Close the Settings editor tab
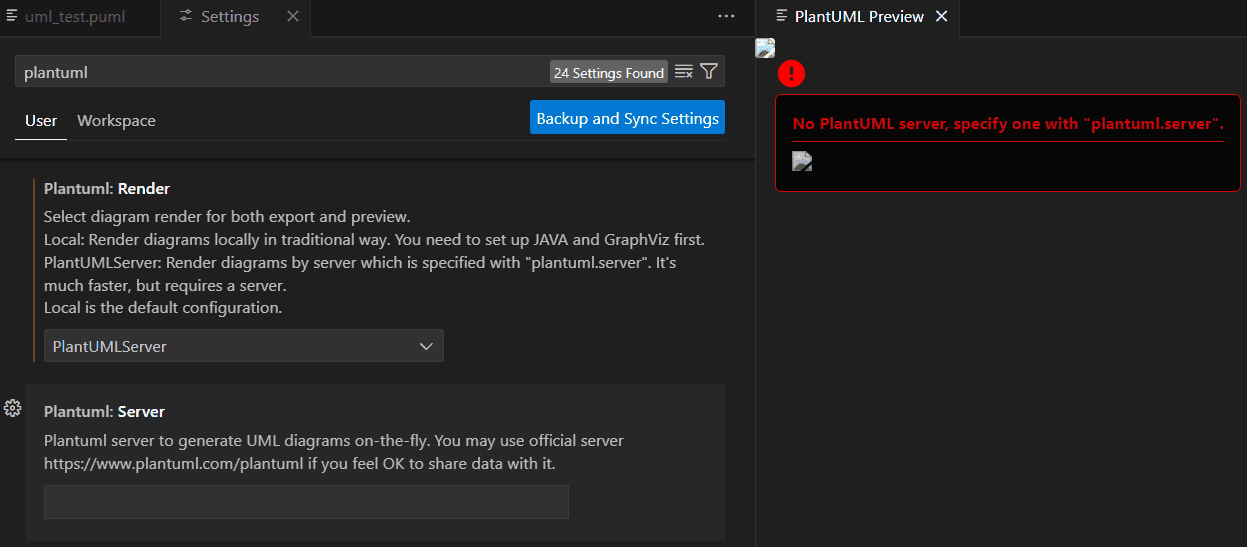This screenshot has height=547, width=1247. click(292, 17)
